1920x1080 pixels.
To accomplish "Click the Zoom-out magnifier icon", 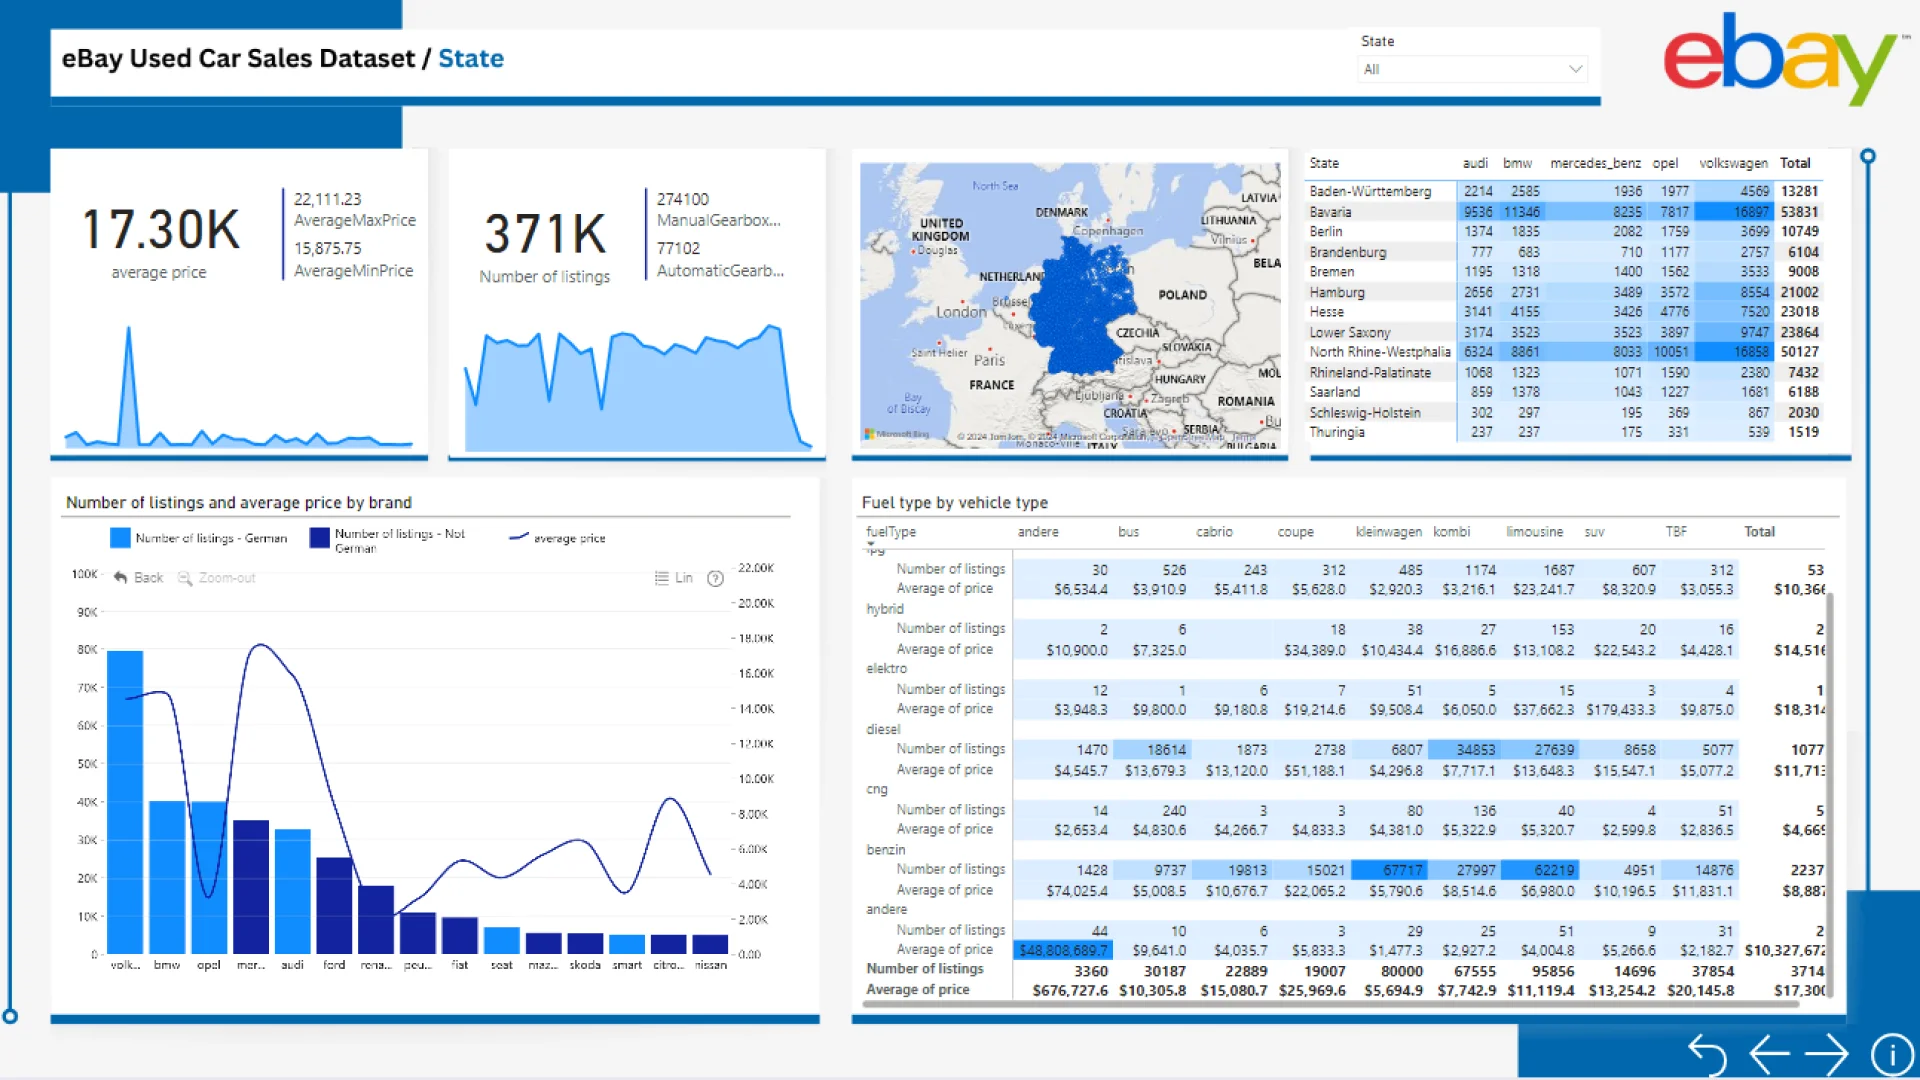I will tap(185, 578).
